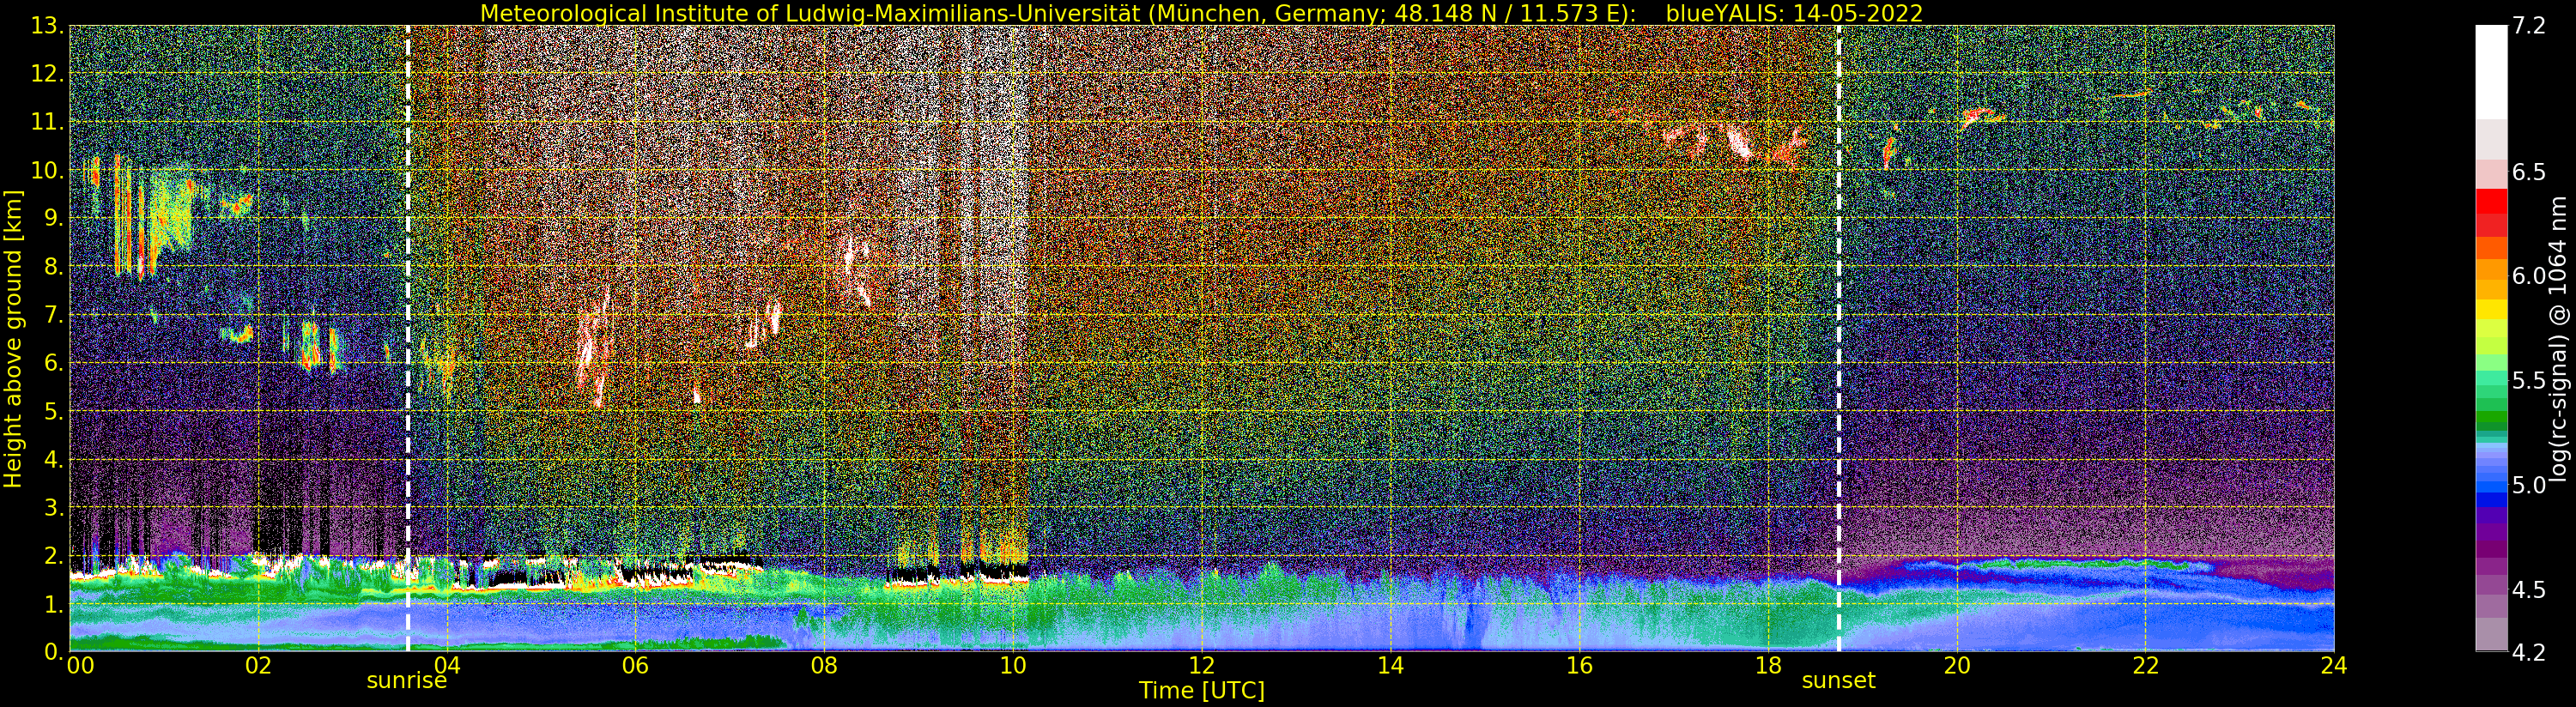This screenshot has height=707, width=2576.
Task: Click the '4.' height axis tick label
Action: point(54,459)
